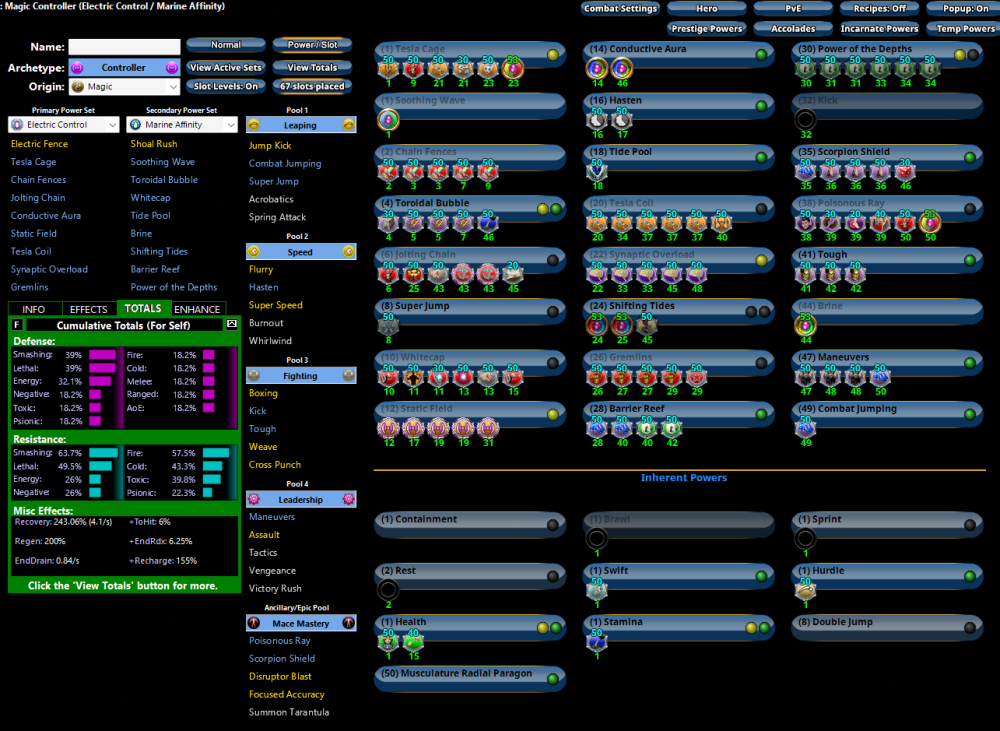Expand the Electric Control primary power set dropdown

(x=64, y=125)
